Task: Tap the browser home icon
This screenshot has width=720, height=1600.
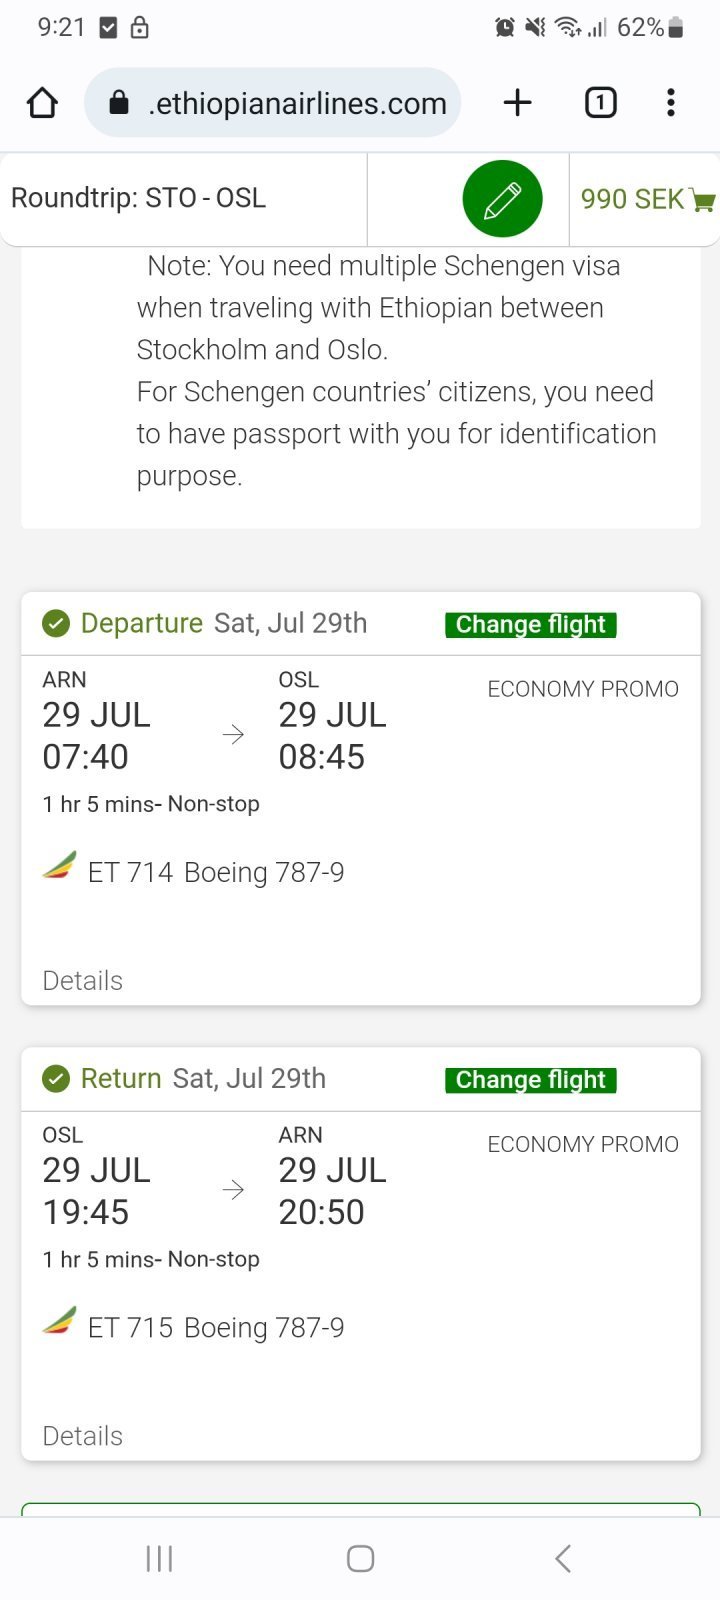Action: pos(42,102)
